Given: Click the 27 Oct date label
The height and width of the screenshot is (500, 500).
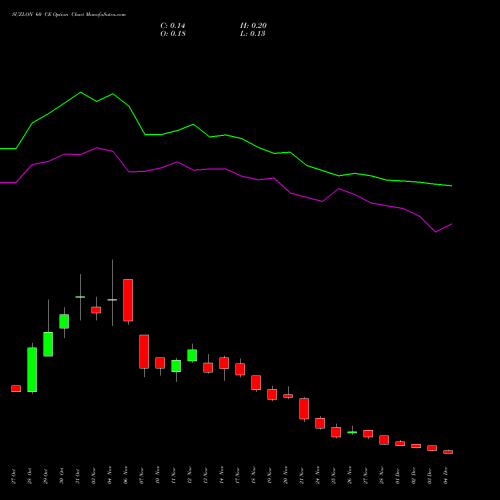Looking at the screenshot, I should 14,476.
